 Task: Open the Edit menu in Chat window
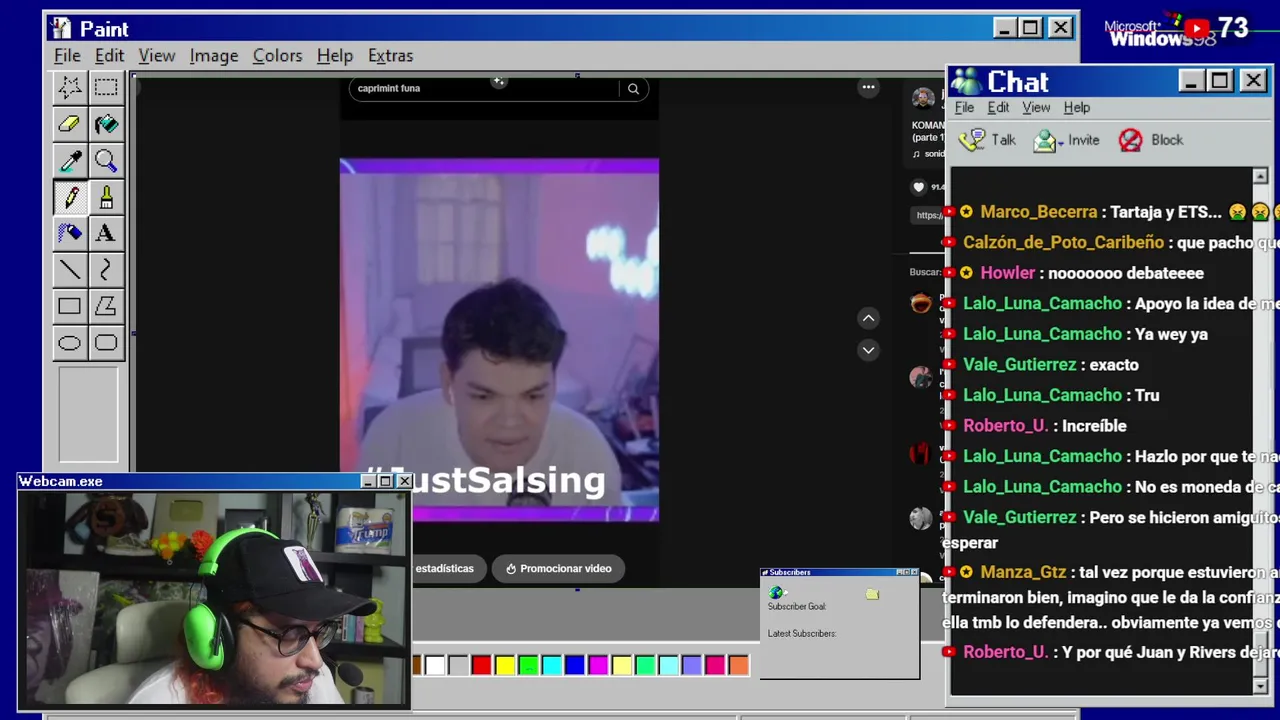pyautogui.click(x=998, y=107)
